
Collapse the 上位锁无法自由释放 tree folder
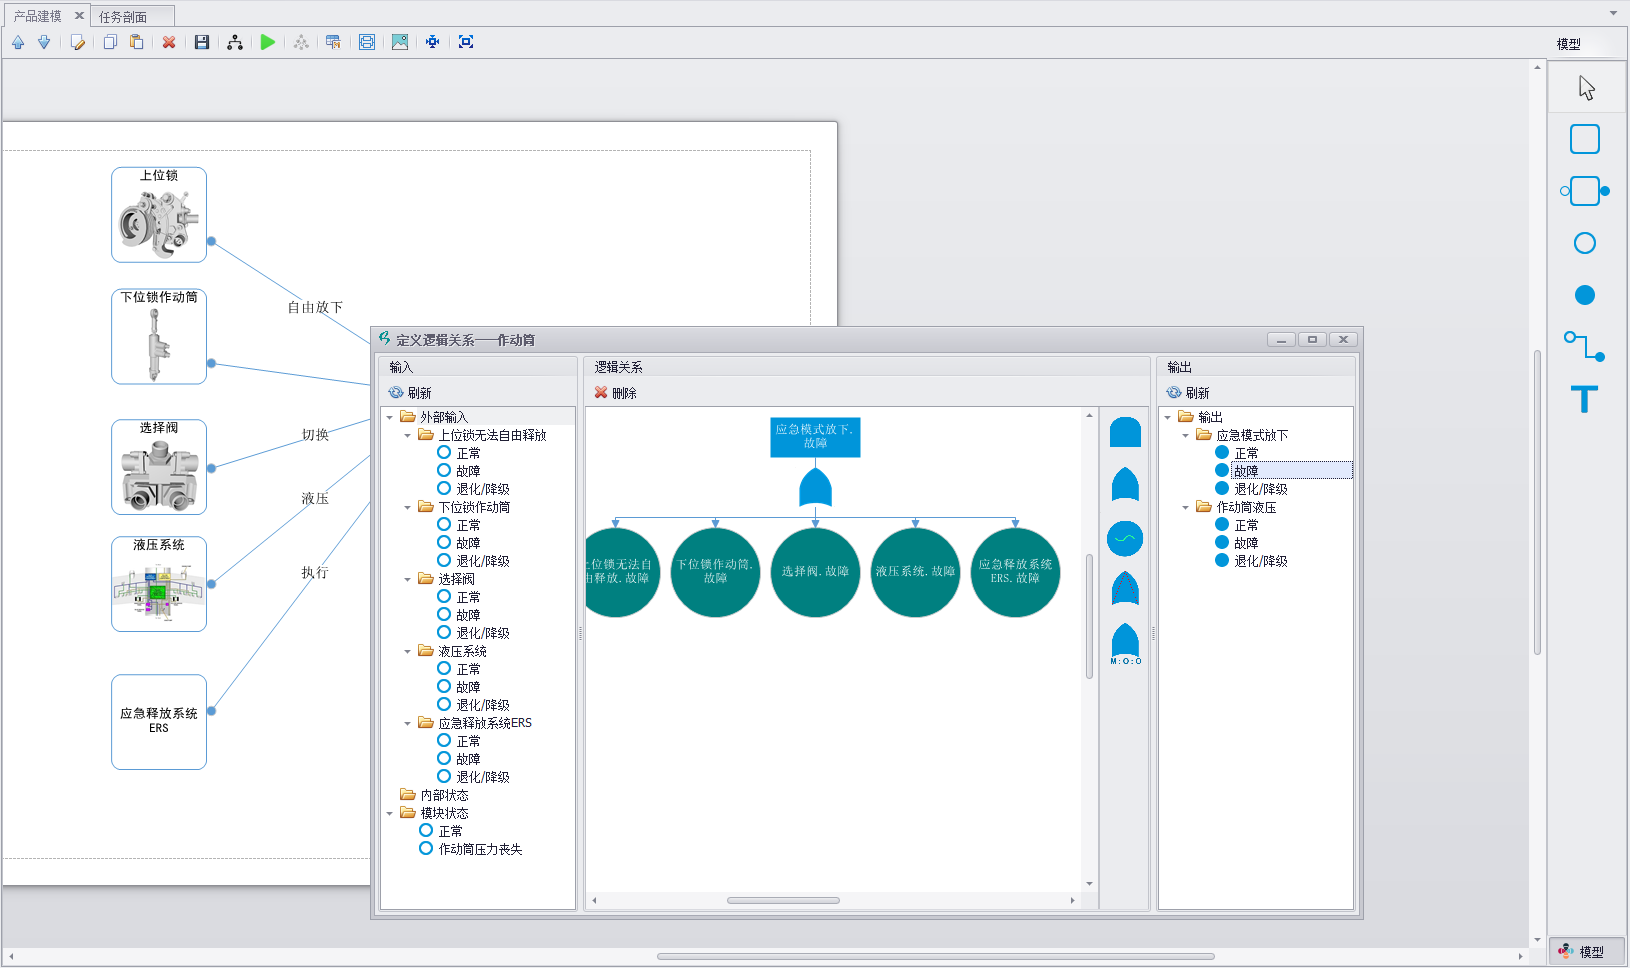[x=407, y=436]
